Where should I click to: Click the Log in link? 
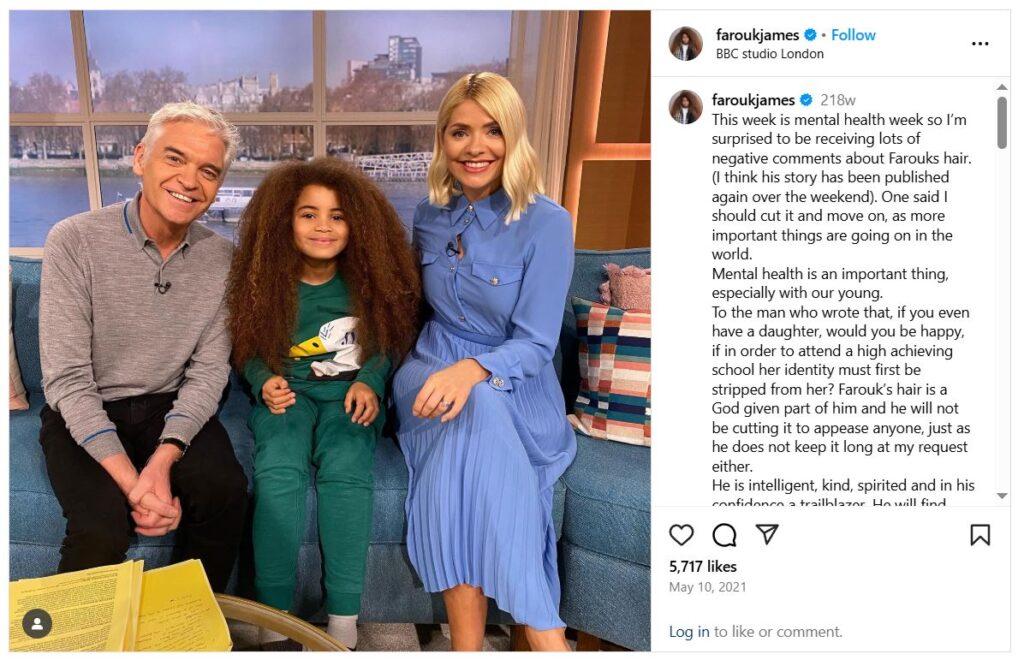point(688,631)
